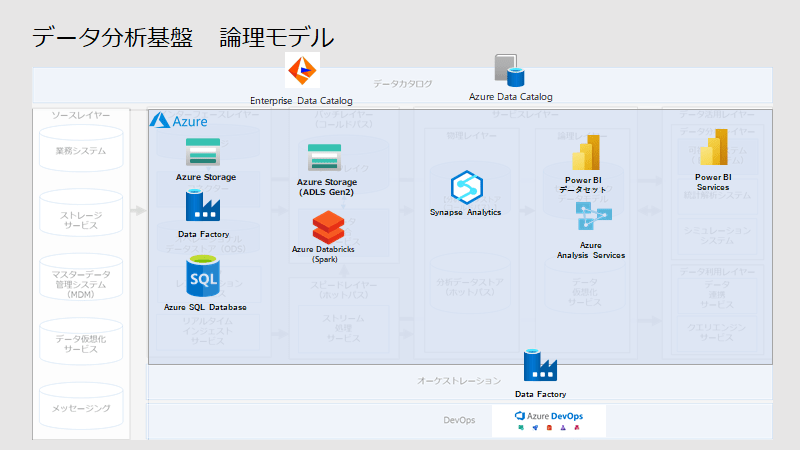
Task: Click the ソースレイヤー heading
Action: click(x=81, y=115)
